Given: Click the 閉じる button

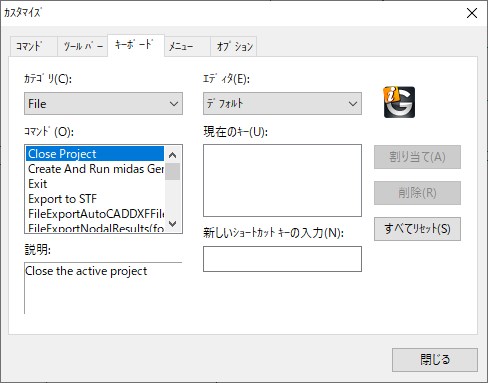Looking at the screenshot, I should click(x=435, y=360).
